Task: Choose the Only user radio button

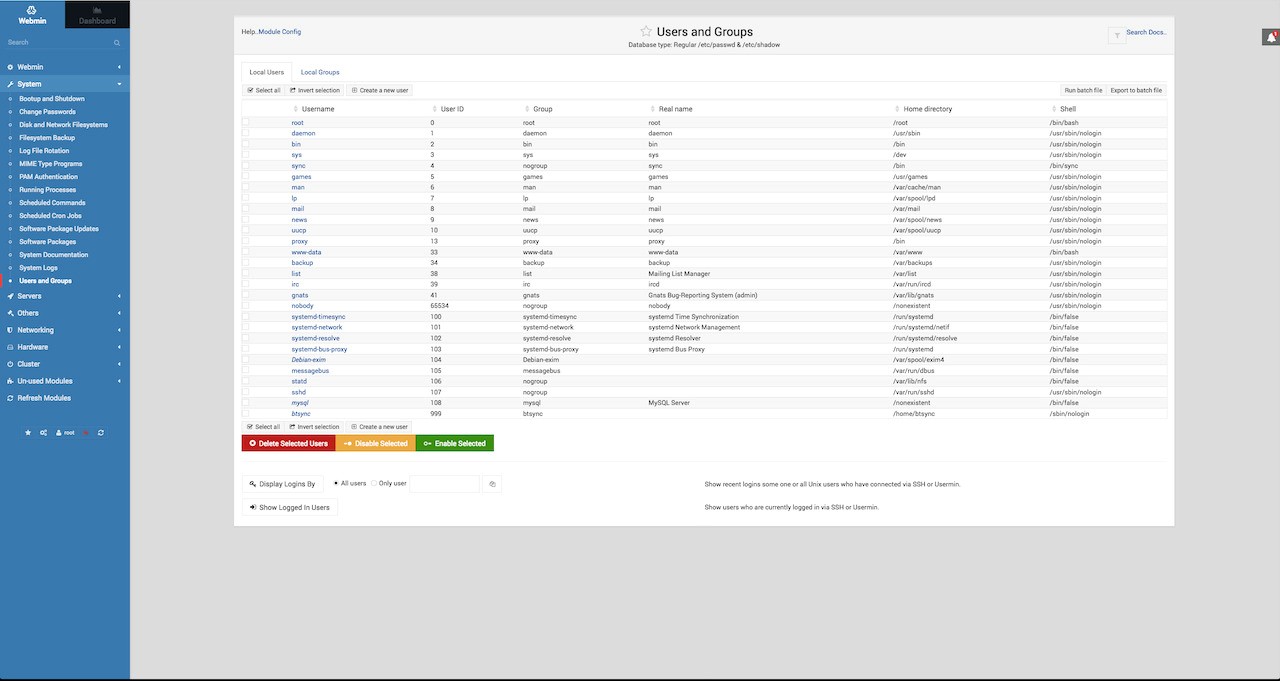Action: (372, 483)
